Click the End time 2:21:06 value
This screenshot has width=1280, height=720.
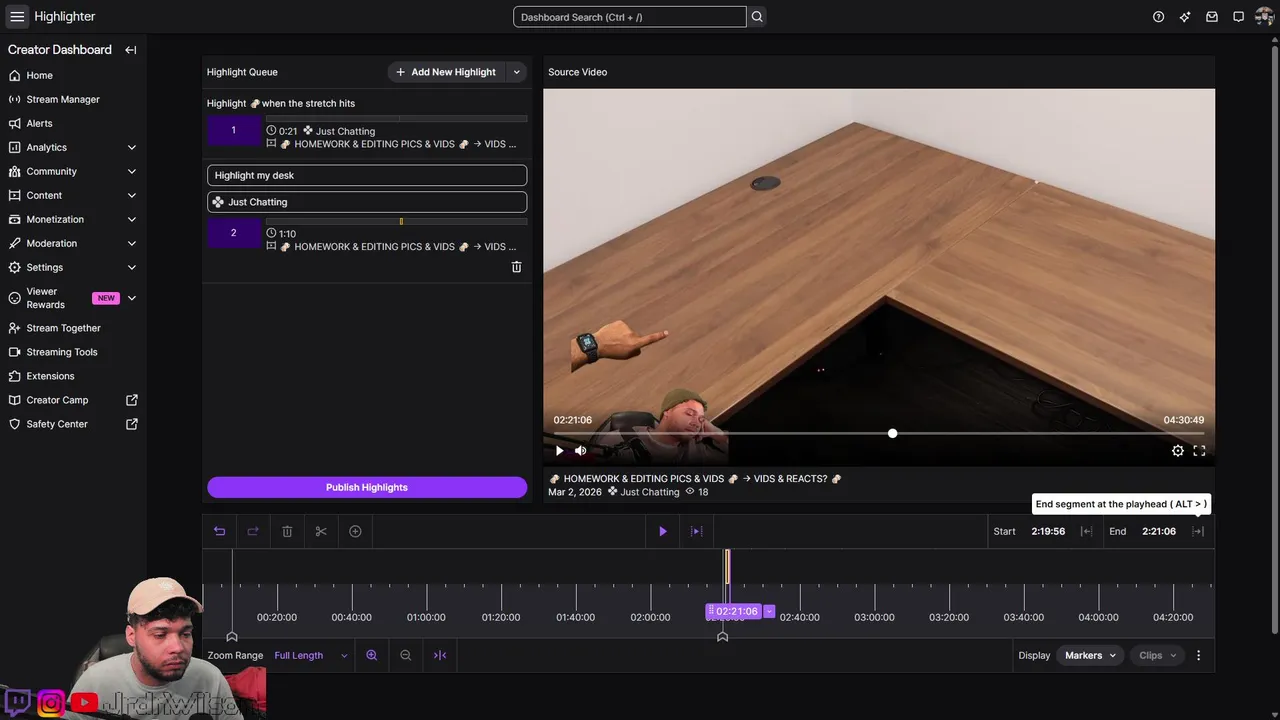pos(1159,531)
